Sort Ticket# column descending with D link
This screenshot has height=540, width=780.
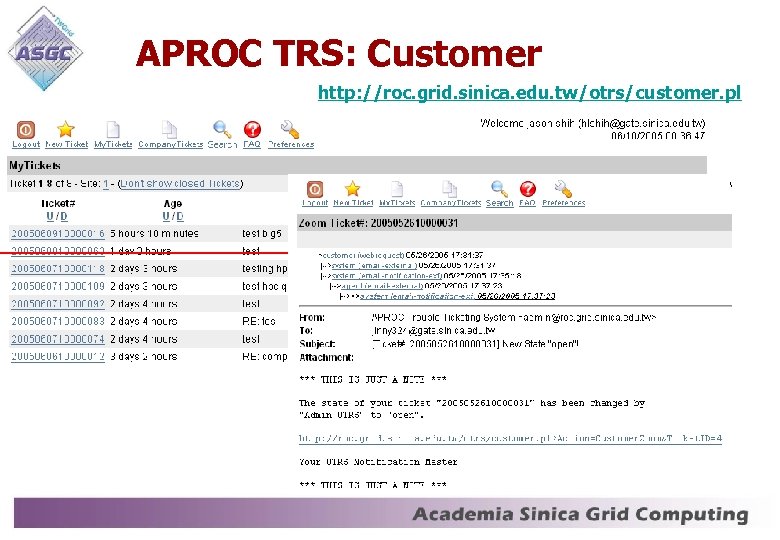coord(64,216)
